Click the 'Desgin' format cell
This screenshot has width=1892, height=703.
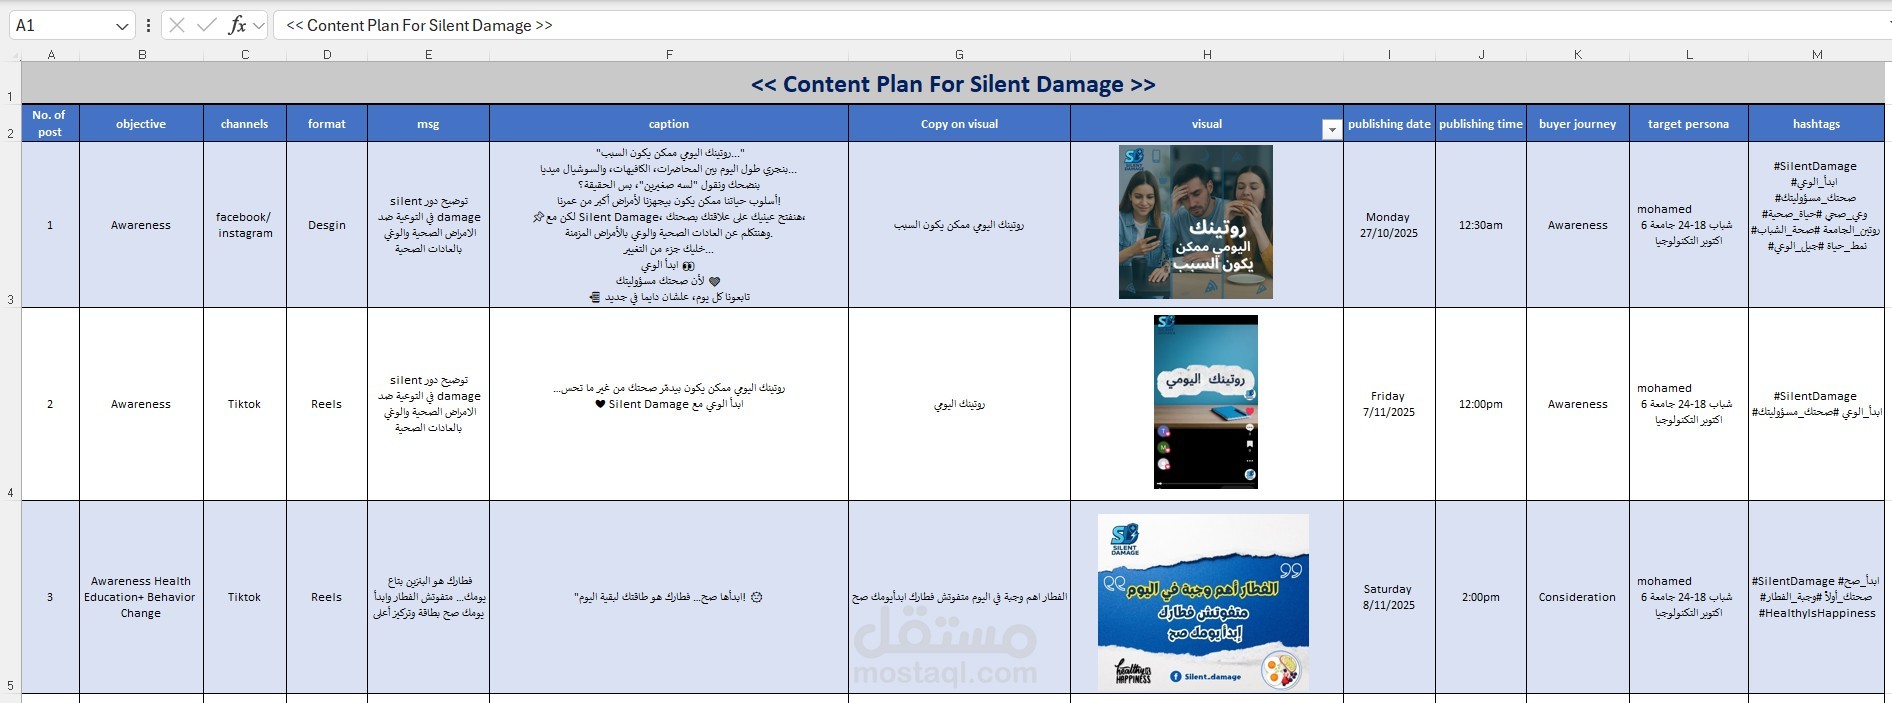(327, 224)
